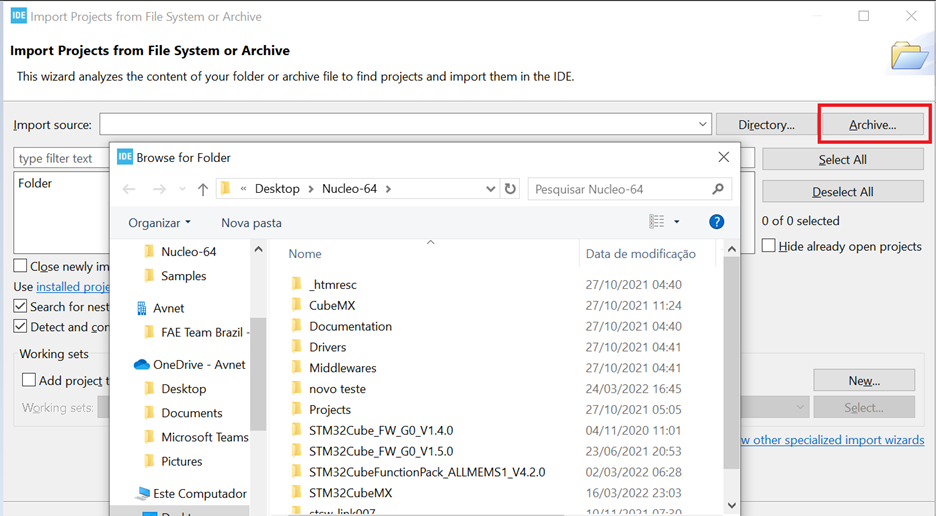The width and height of the screenshot is (936, 516).
Task: Select the STM32Cube_FW_G0_V1.4.0 folder
Action: [x=381, y=431]
